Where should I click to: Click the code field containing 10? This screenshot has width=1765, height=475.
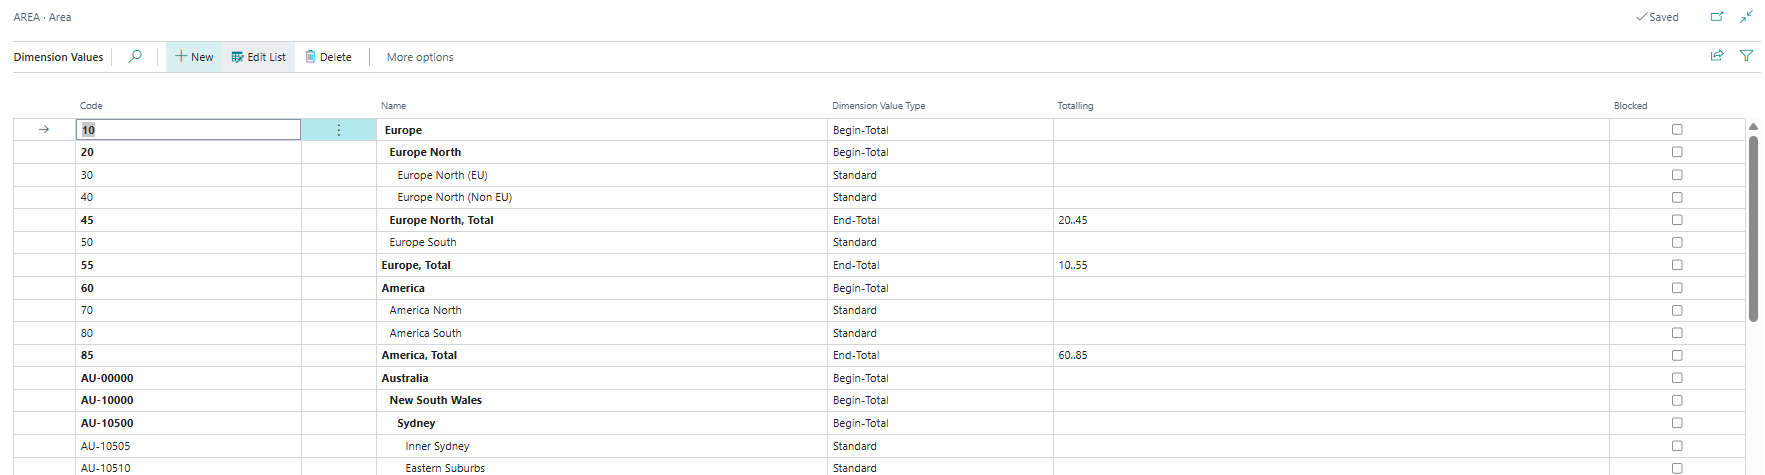(x=188, y=130)
